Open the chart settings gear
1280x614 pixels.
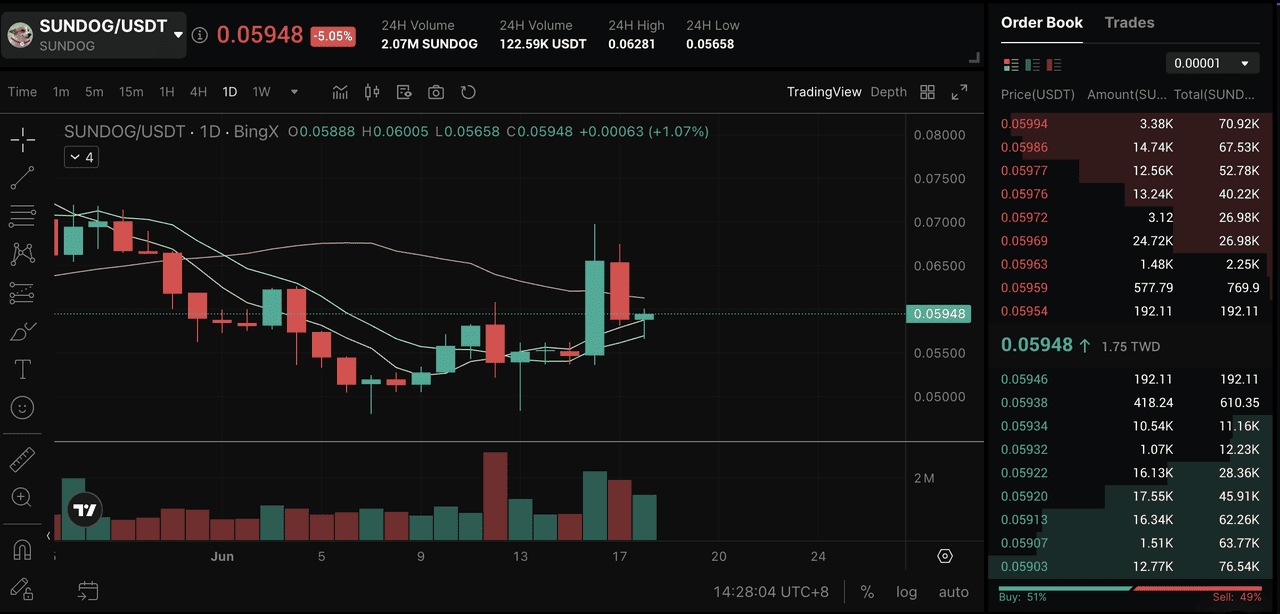point(945,556)
